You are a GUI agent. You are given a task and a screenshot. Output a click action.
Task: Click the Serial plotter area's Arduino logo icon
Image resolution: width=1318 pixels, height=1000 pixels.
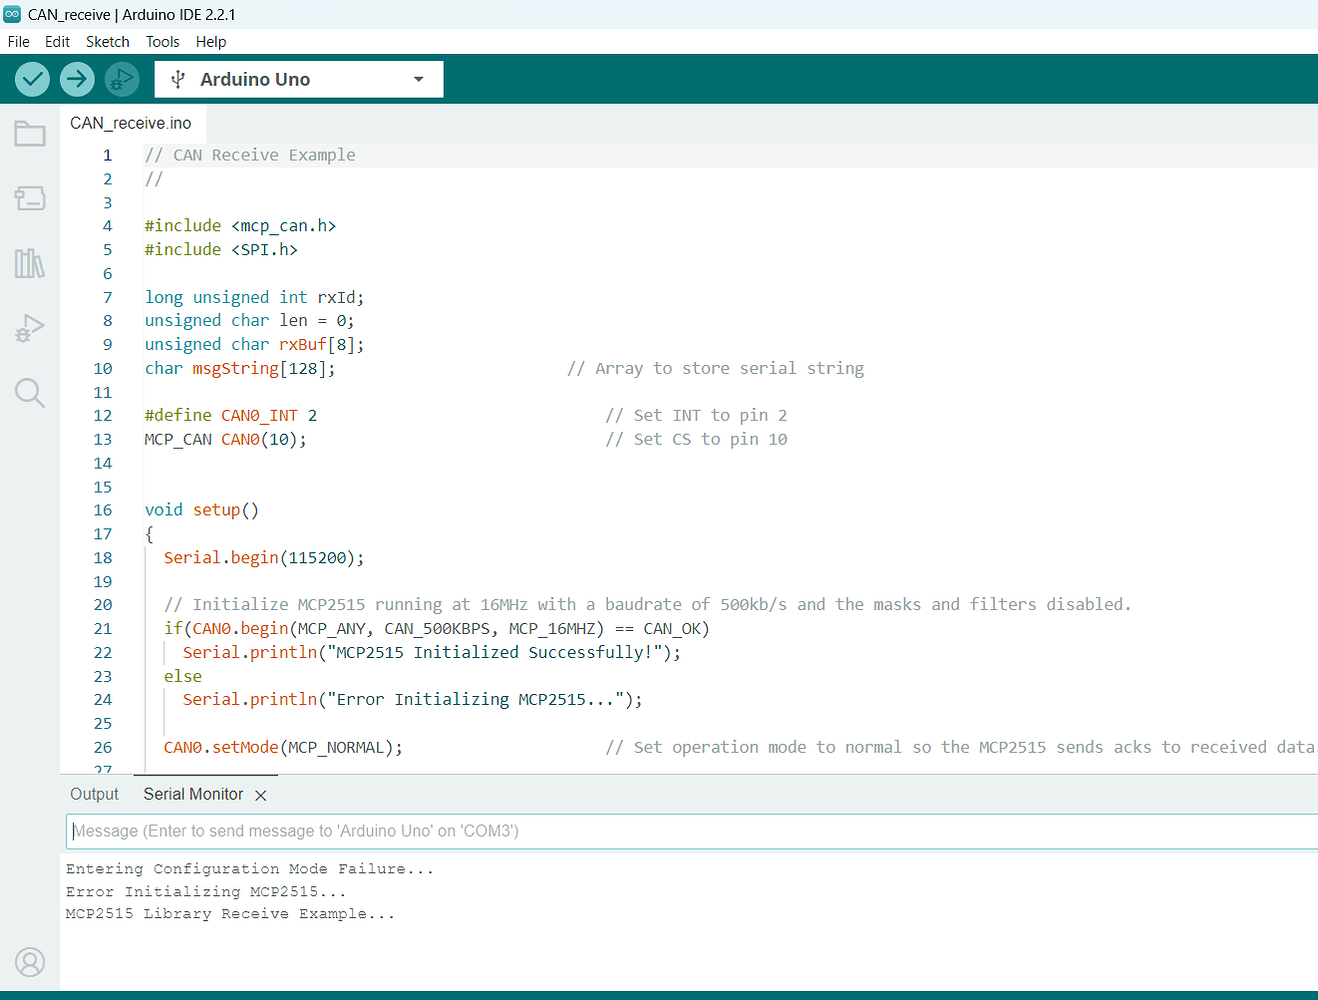click(x=14, y=14)
